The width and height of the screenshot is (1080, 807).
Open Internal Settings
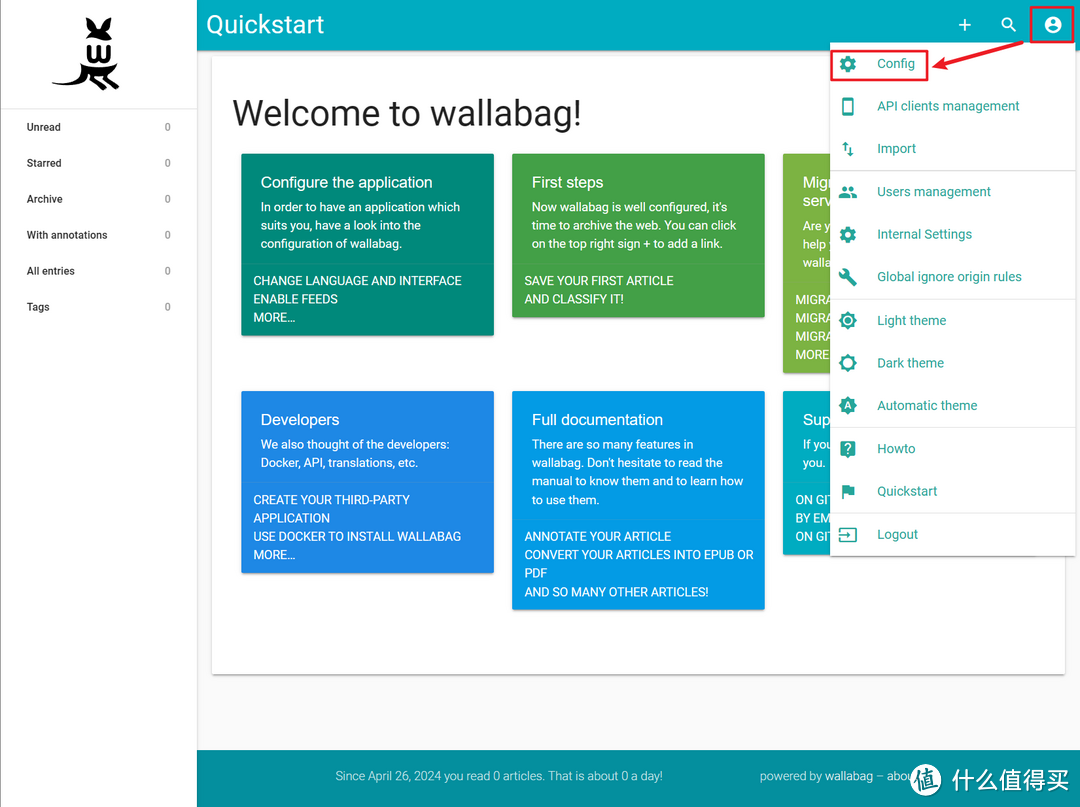pos(924,234)
